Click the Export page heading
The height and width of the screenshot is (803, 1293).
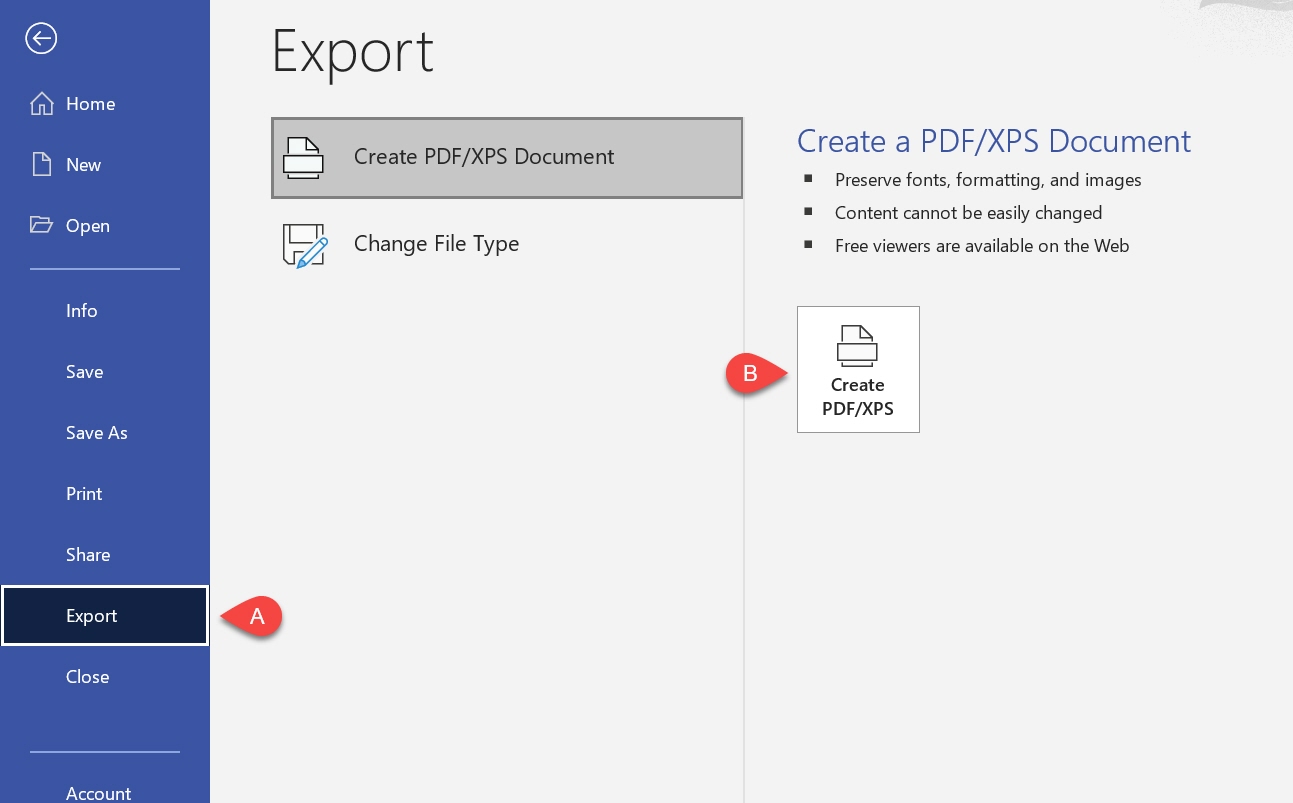click(x=353, y=52)
